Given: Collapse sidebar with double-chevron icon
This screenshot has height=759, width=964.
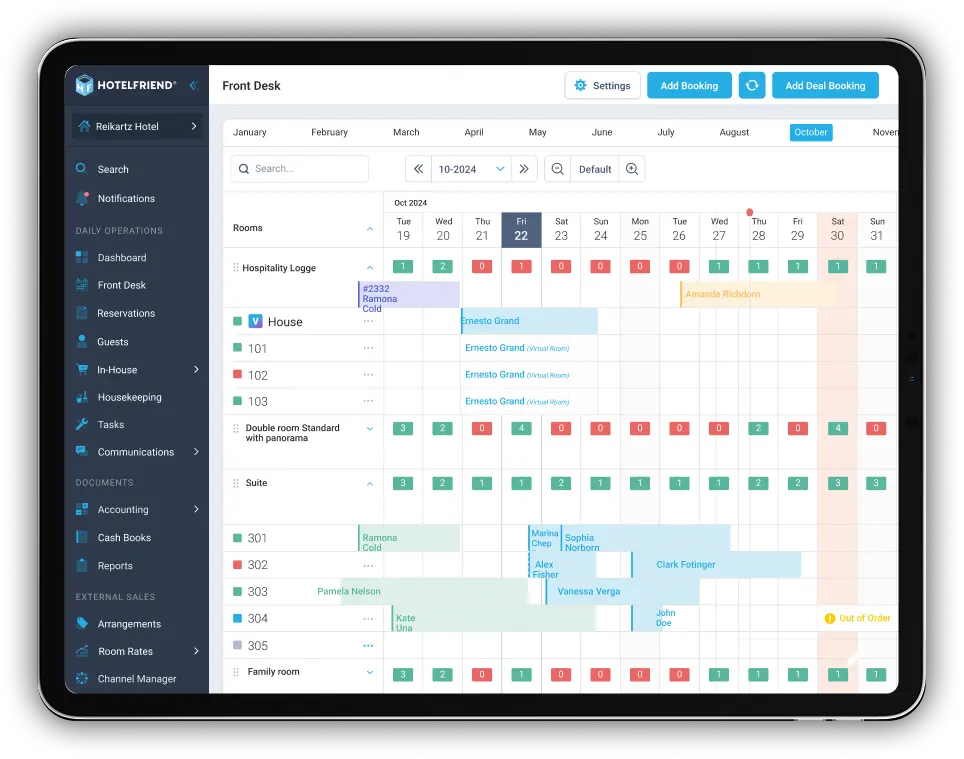Looking at the screenshot, I should click(x=194, y=85).
